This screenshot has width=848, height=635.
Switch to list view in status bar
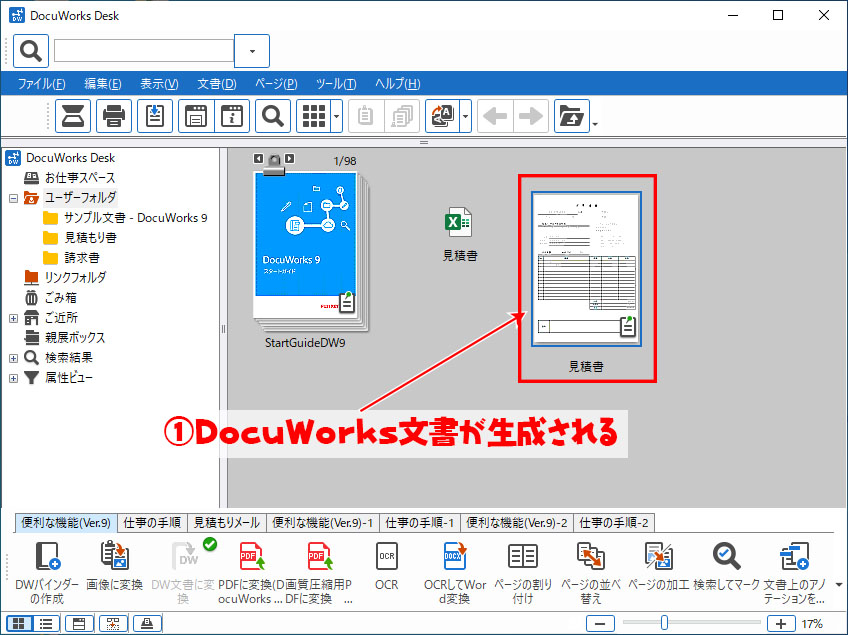pos(47,624)
